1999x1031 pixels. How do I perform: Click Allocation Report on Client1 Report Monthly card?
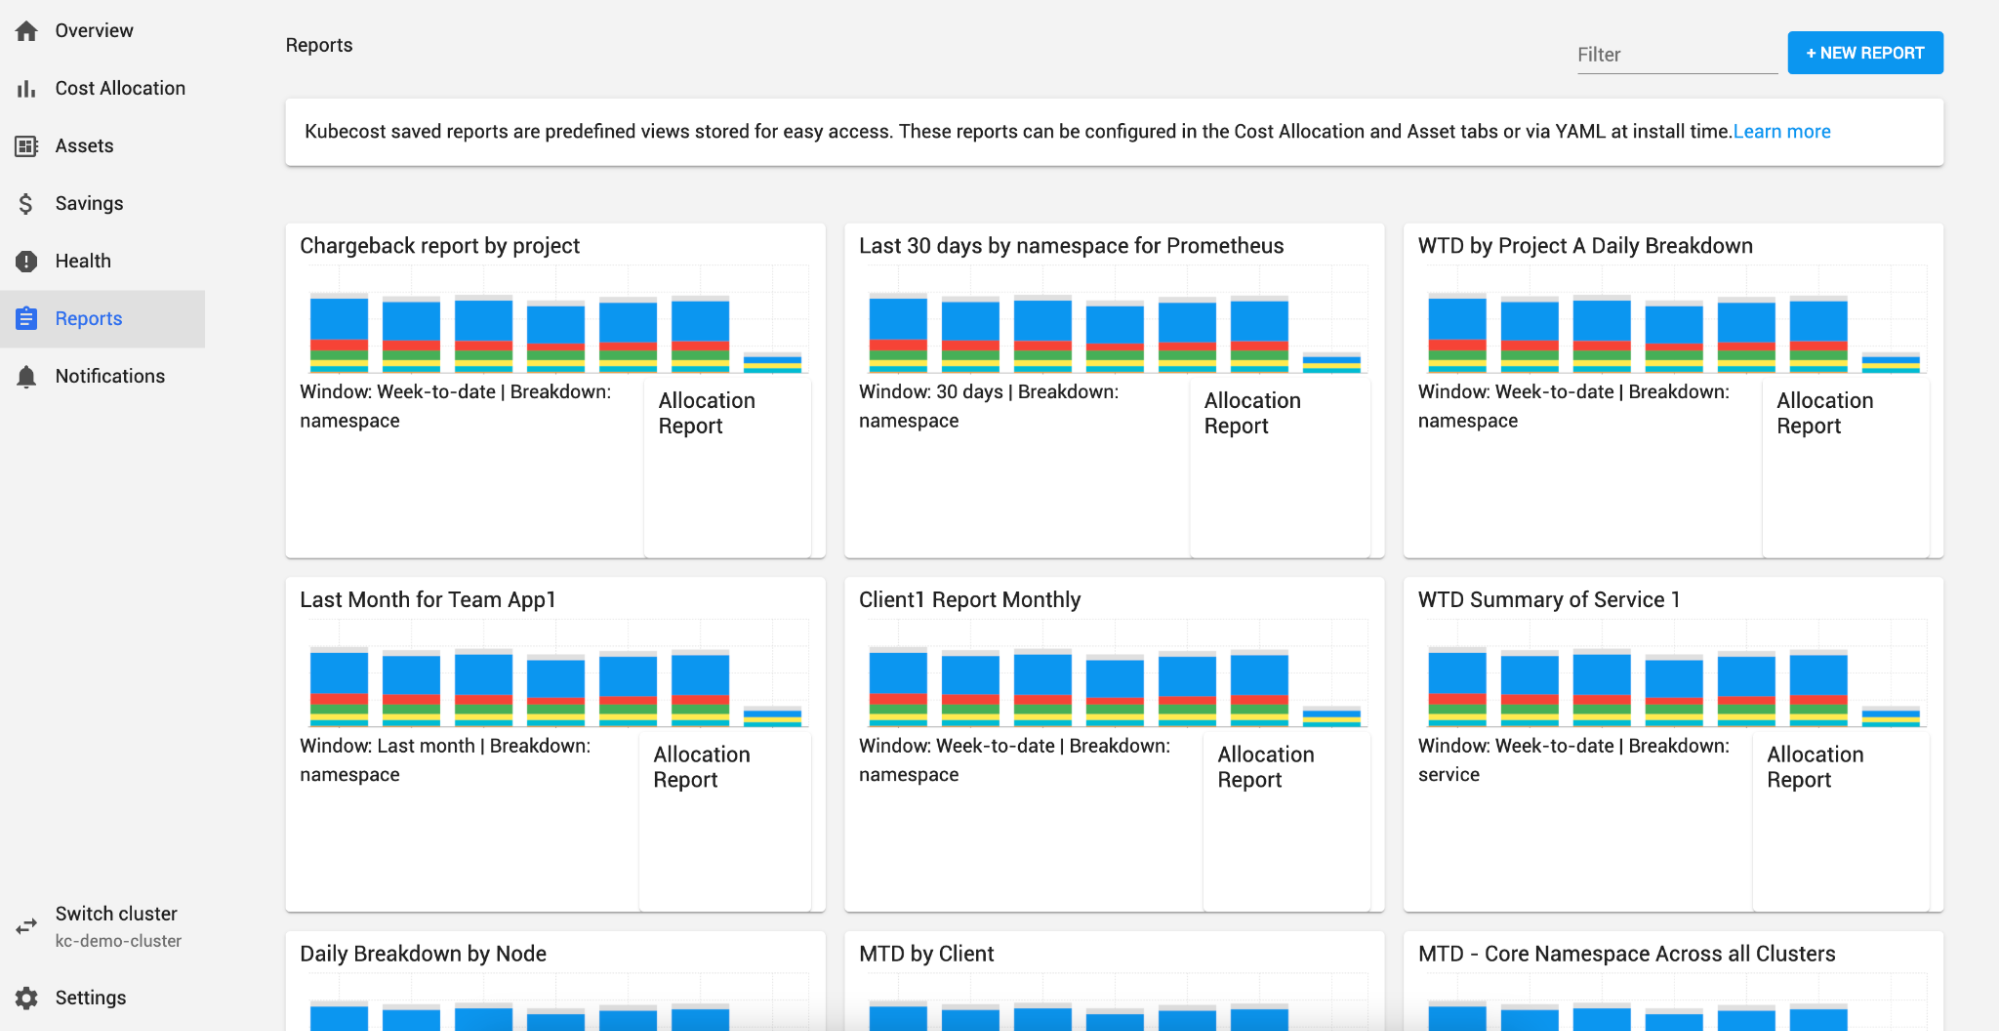pyautogui.click(x=1266, y=767)
